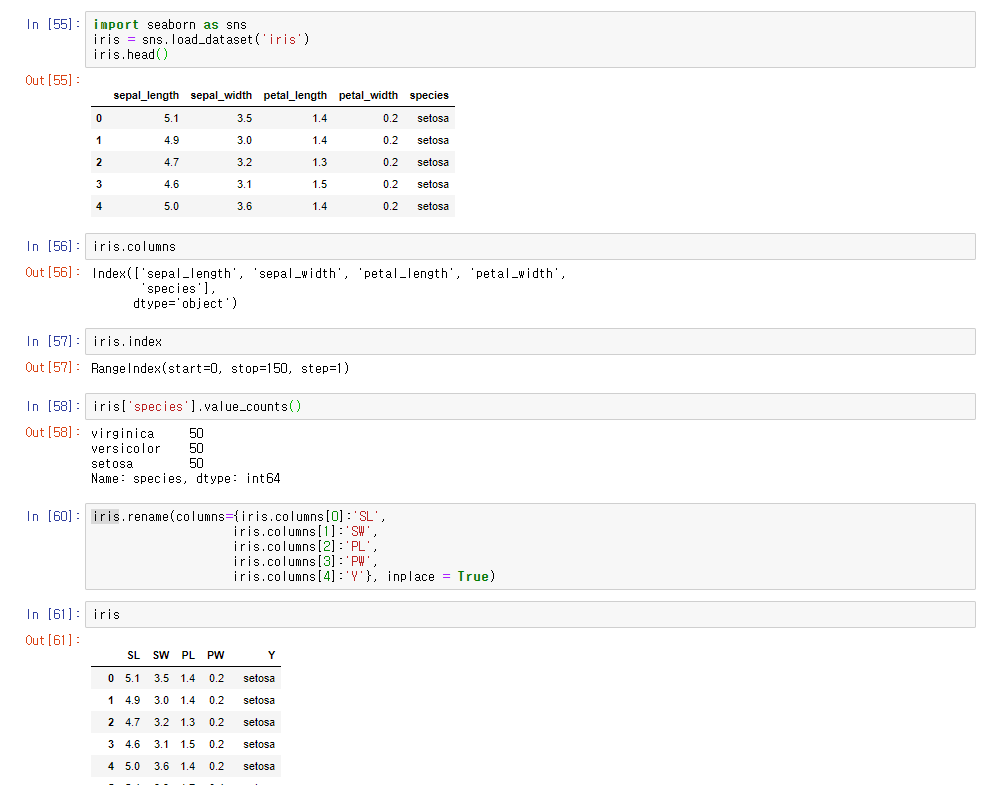Click SW column header in renamed table
Screen dimensions: 988x785
pos(161,655)
